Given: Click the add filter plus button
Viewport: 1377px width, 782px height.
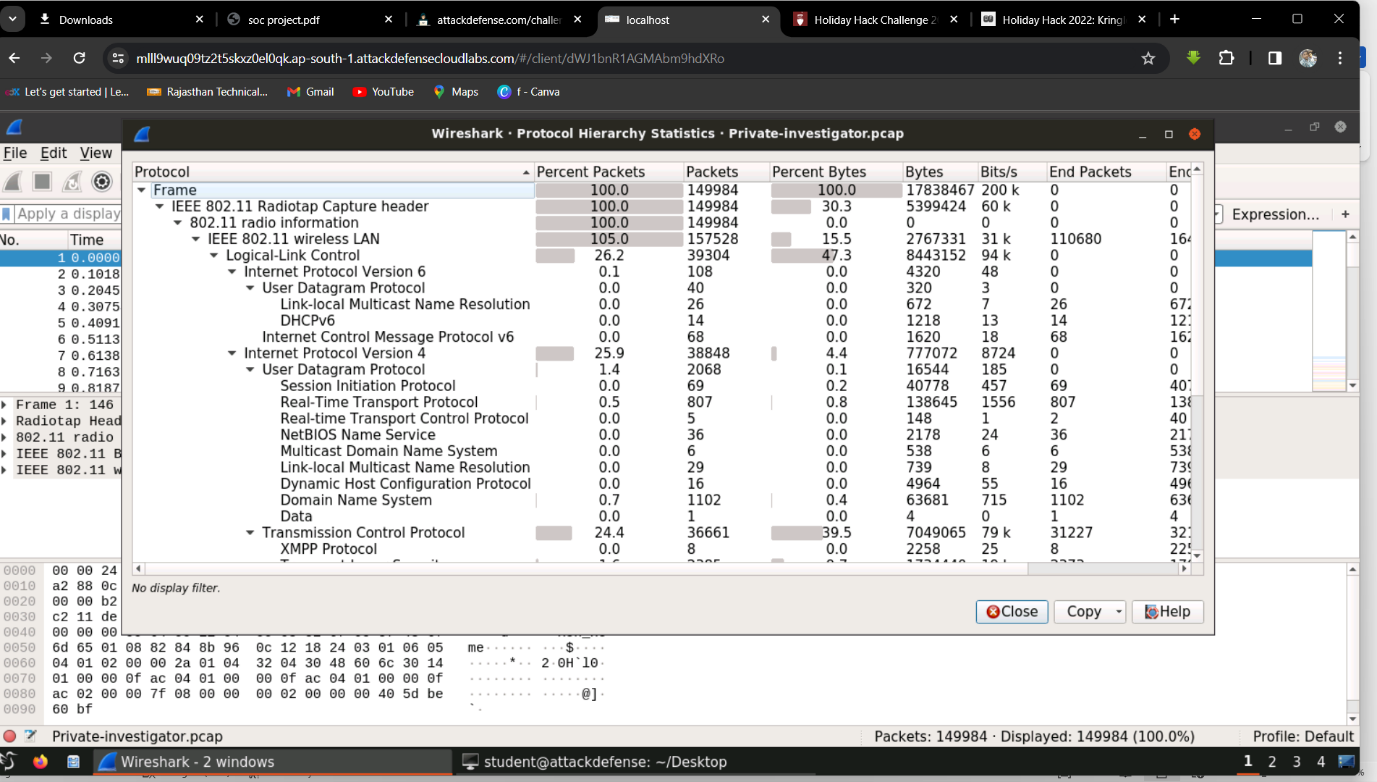Looking at the screenshot, I should (1345, 214).
